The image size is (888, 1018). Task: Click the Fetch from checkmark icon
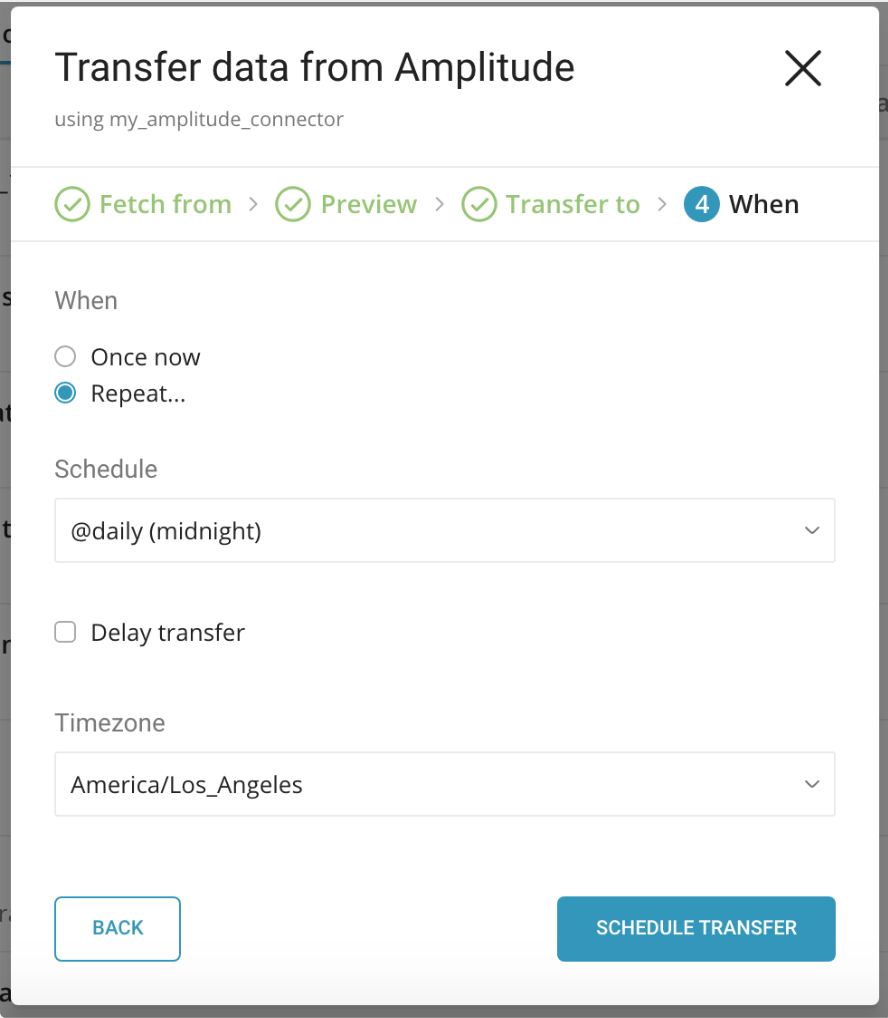coord(71,204)
